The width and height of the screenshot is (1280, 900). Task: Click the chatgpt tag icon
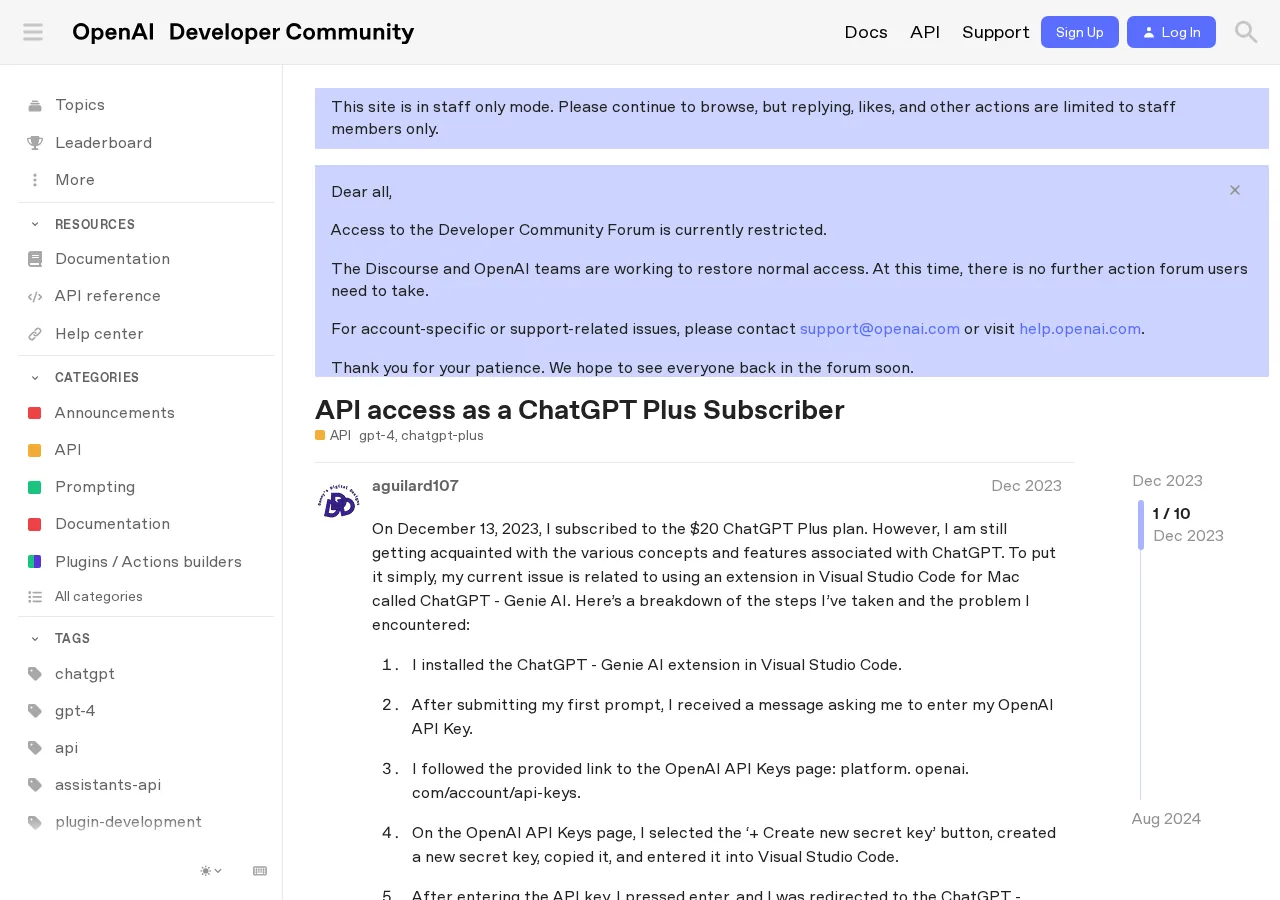pyautogui.click(x=35, y=674)
